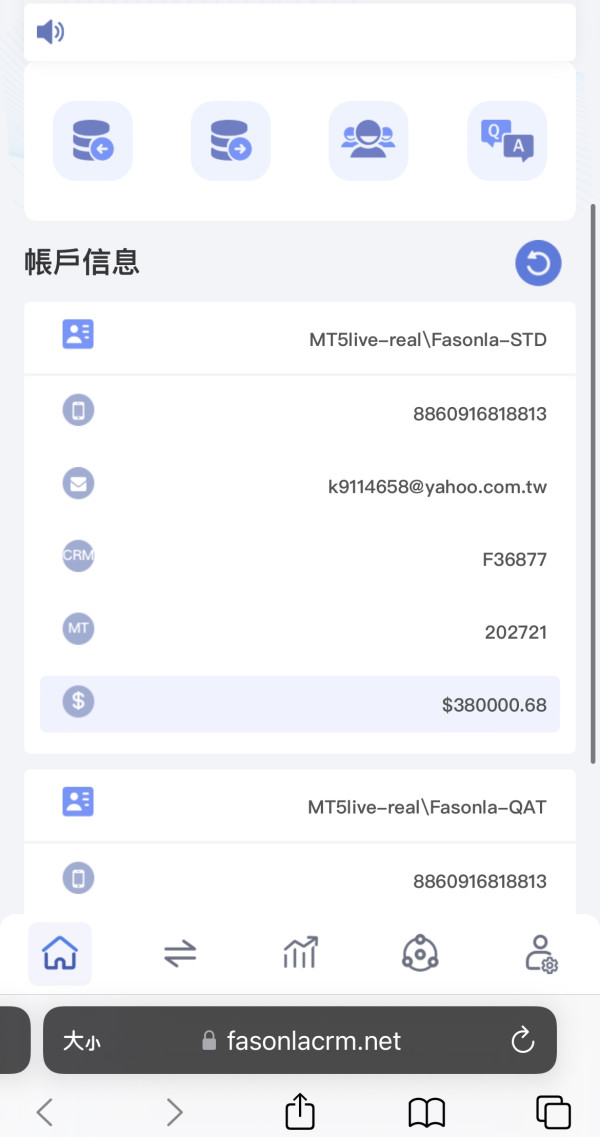
Task: Open the chart trading tab
Action: pos(300,954)
